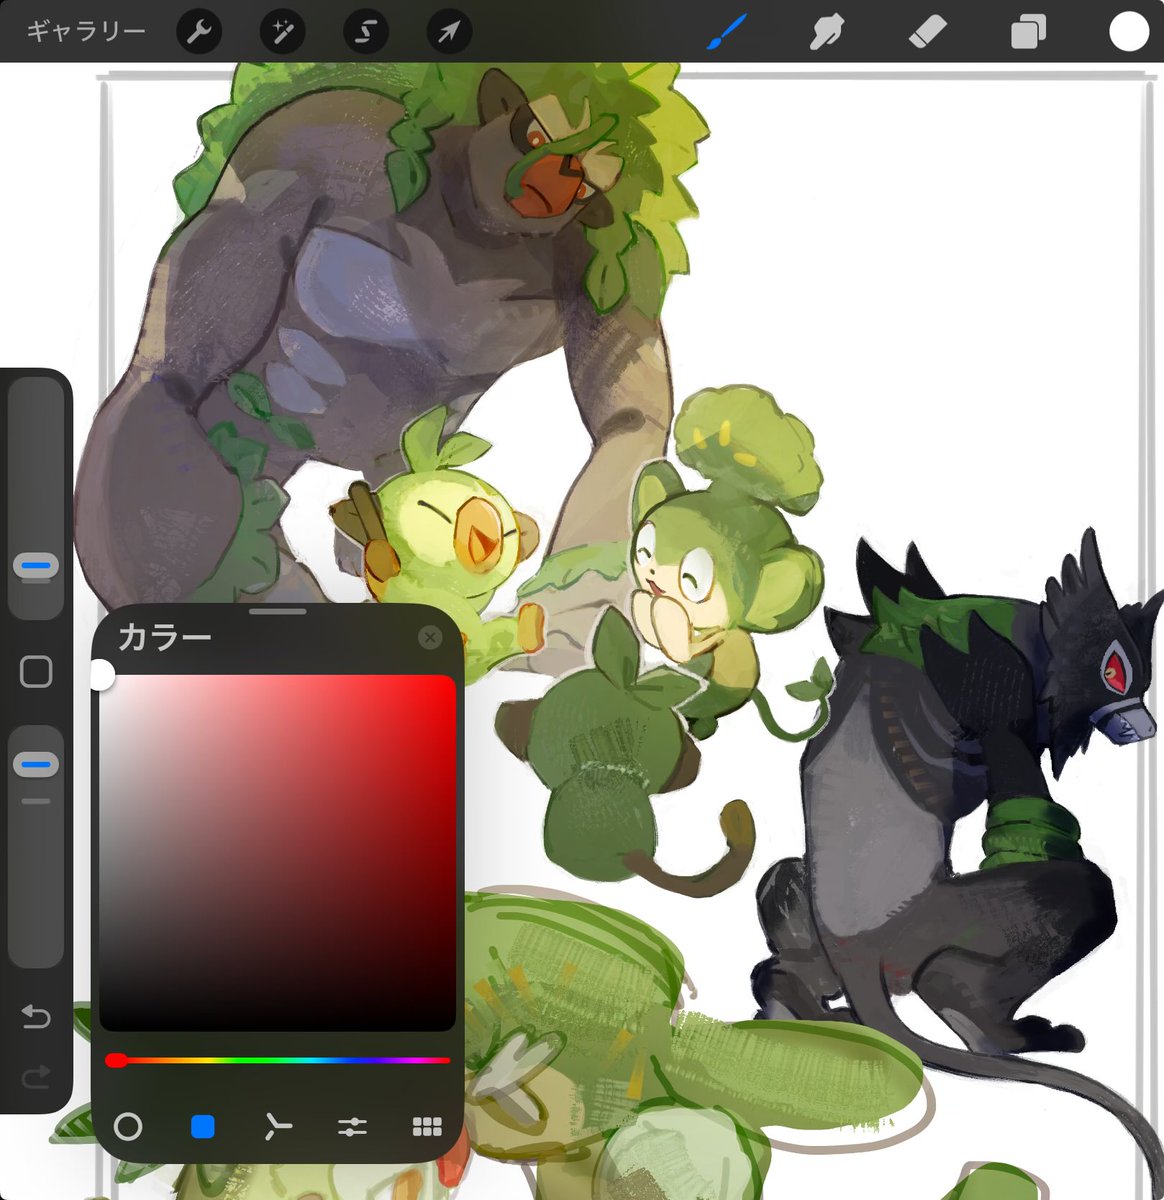This screenshot has width=1164, height=1200.
Task: Grab the Color panel top drag handle
Action: pos(277,611)
